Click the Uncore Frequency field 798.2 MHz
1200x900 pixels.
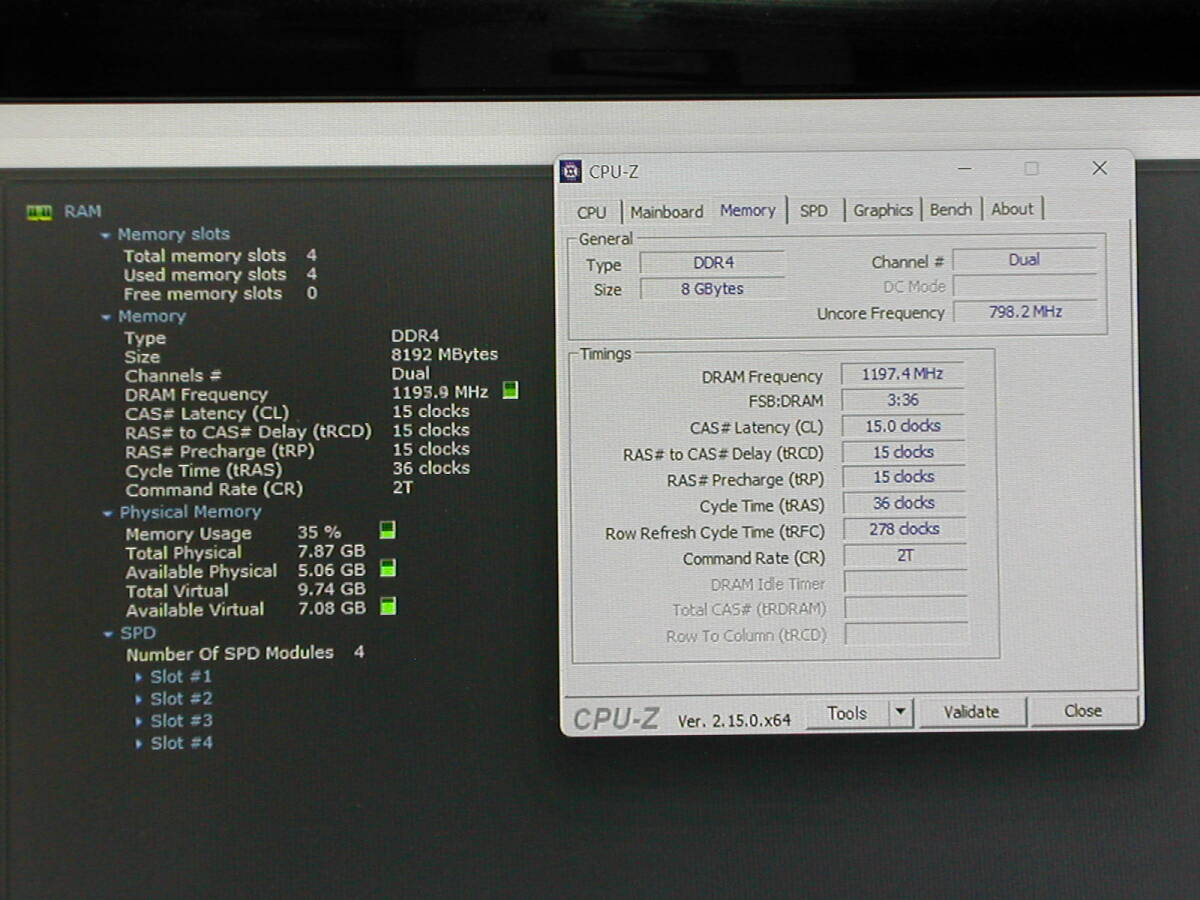tap(1024, 312)
